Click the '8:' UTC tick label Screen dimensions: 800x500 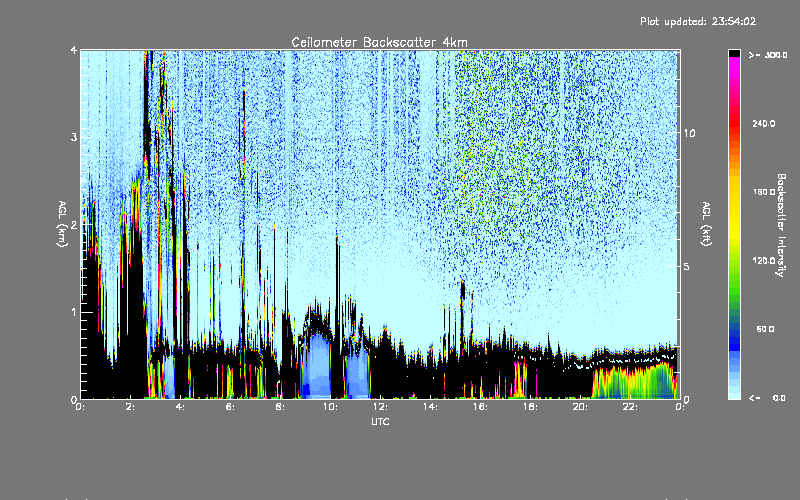coord(281,407)
